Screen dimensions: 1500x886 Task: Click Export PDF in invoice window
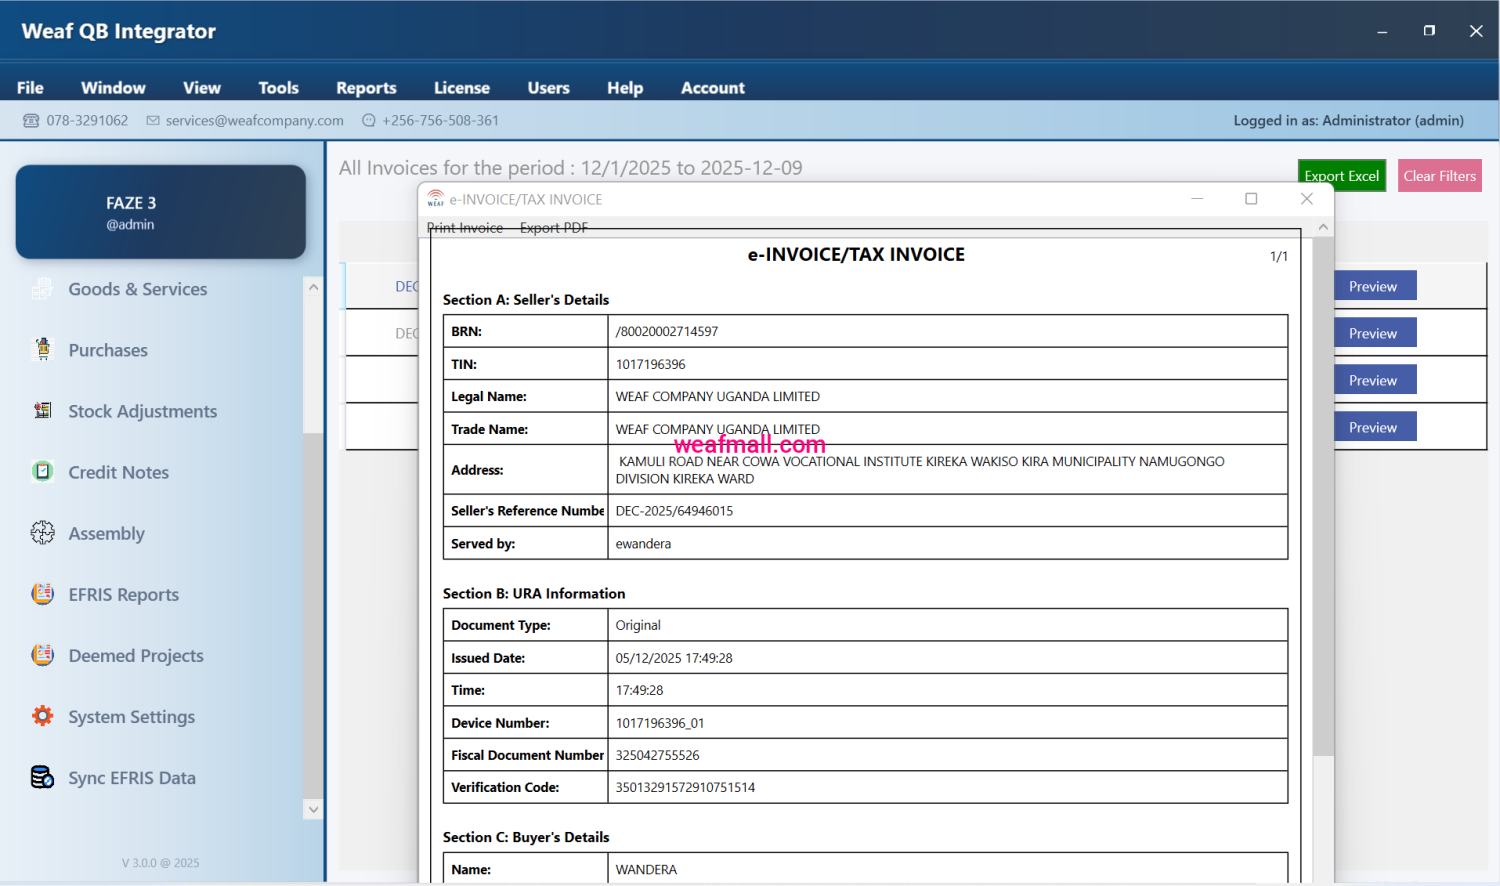553,228
